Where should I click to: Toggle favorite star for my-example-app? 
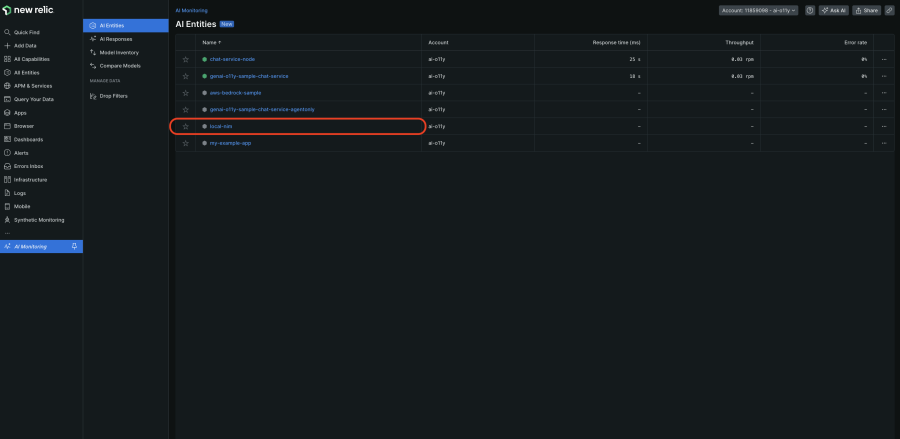click(185, 143)
